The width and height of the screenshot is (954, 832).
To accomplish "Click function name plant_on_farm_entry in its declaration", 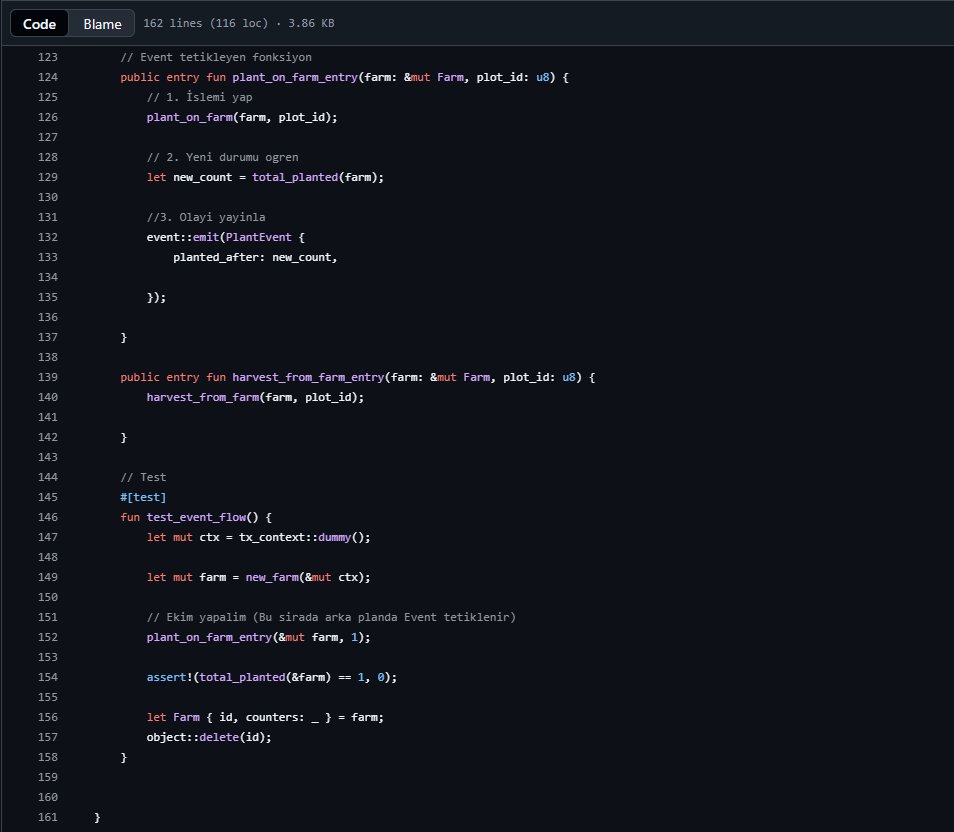I will point(295,77).
